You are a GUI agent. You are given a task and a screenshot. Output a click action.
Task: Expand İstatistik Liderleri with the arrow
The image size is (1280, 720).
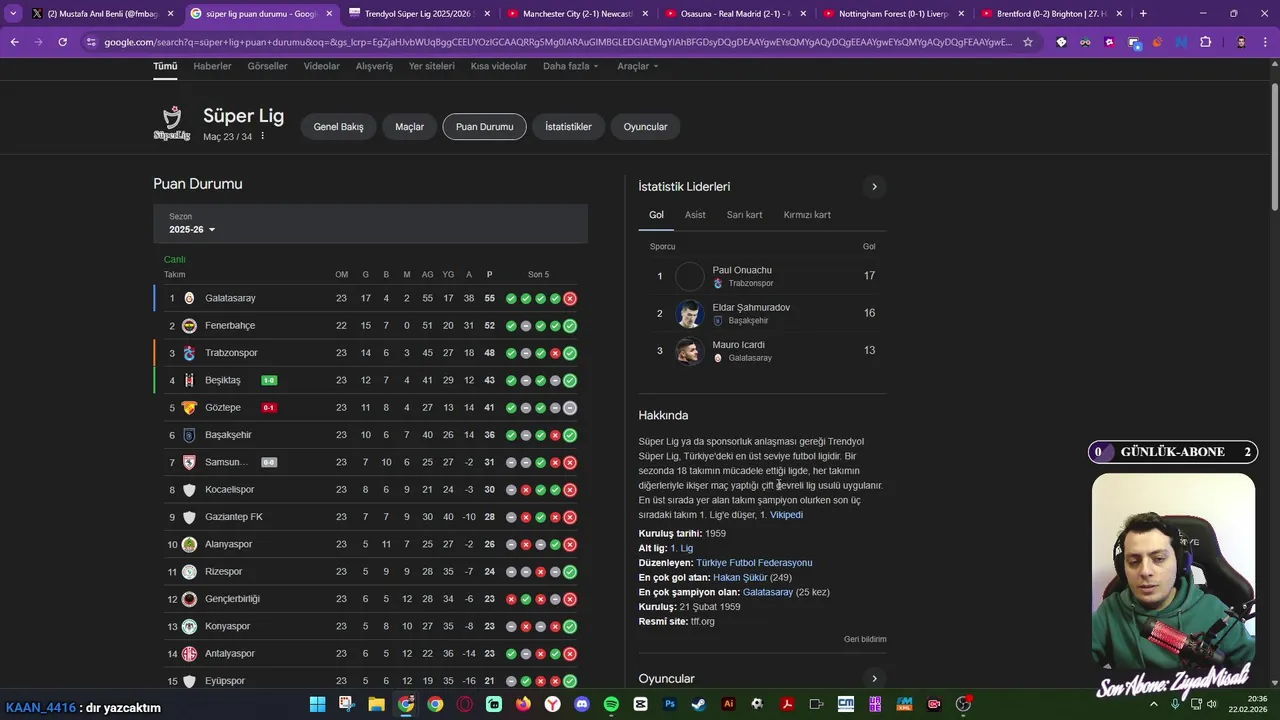point(874,187)
